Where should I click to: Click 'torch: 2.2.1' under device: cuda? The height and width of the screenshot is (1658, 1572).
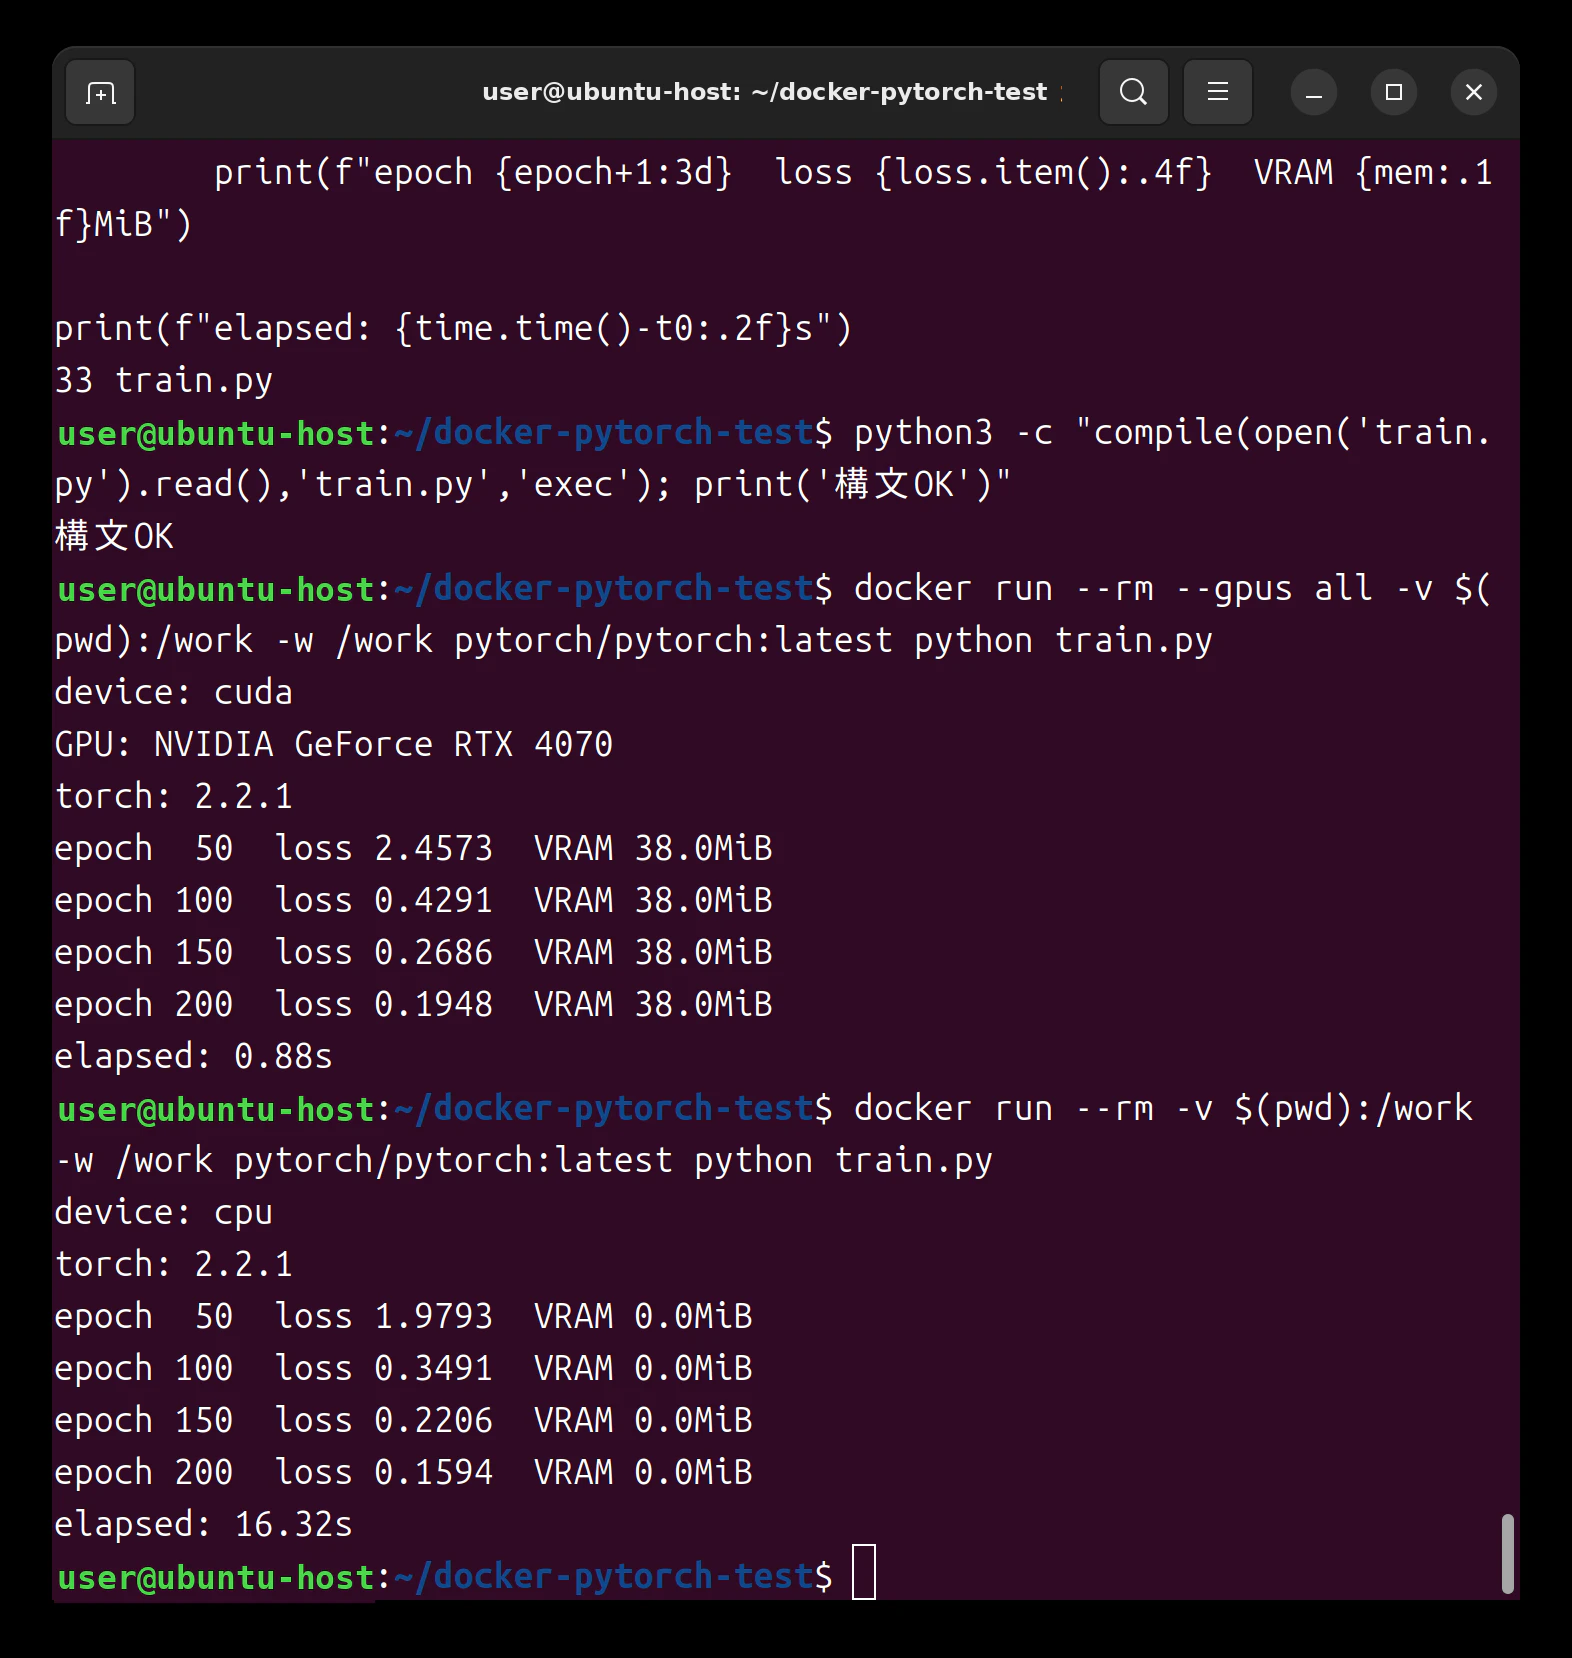coord(173,796)
